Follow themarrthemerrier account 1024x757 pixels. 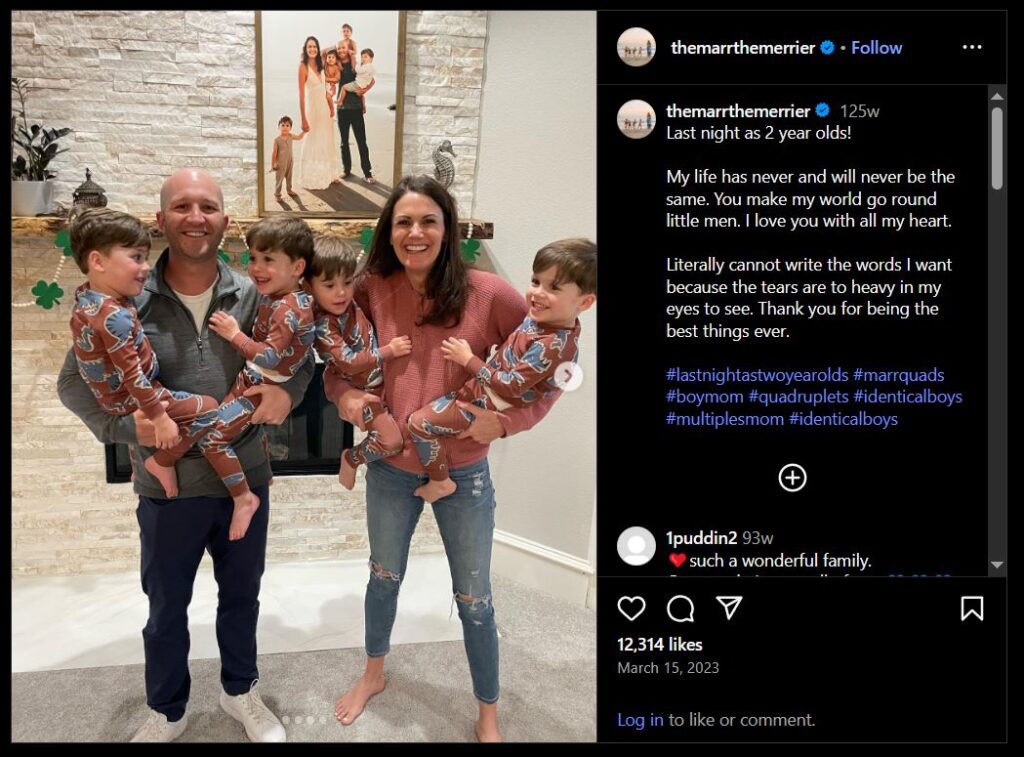[876, 48]
